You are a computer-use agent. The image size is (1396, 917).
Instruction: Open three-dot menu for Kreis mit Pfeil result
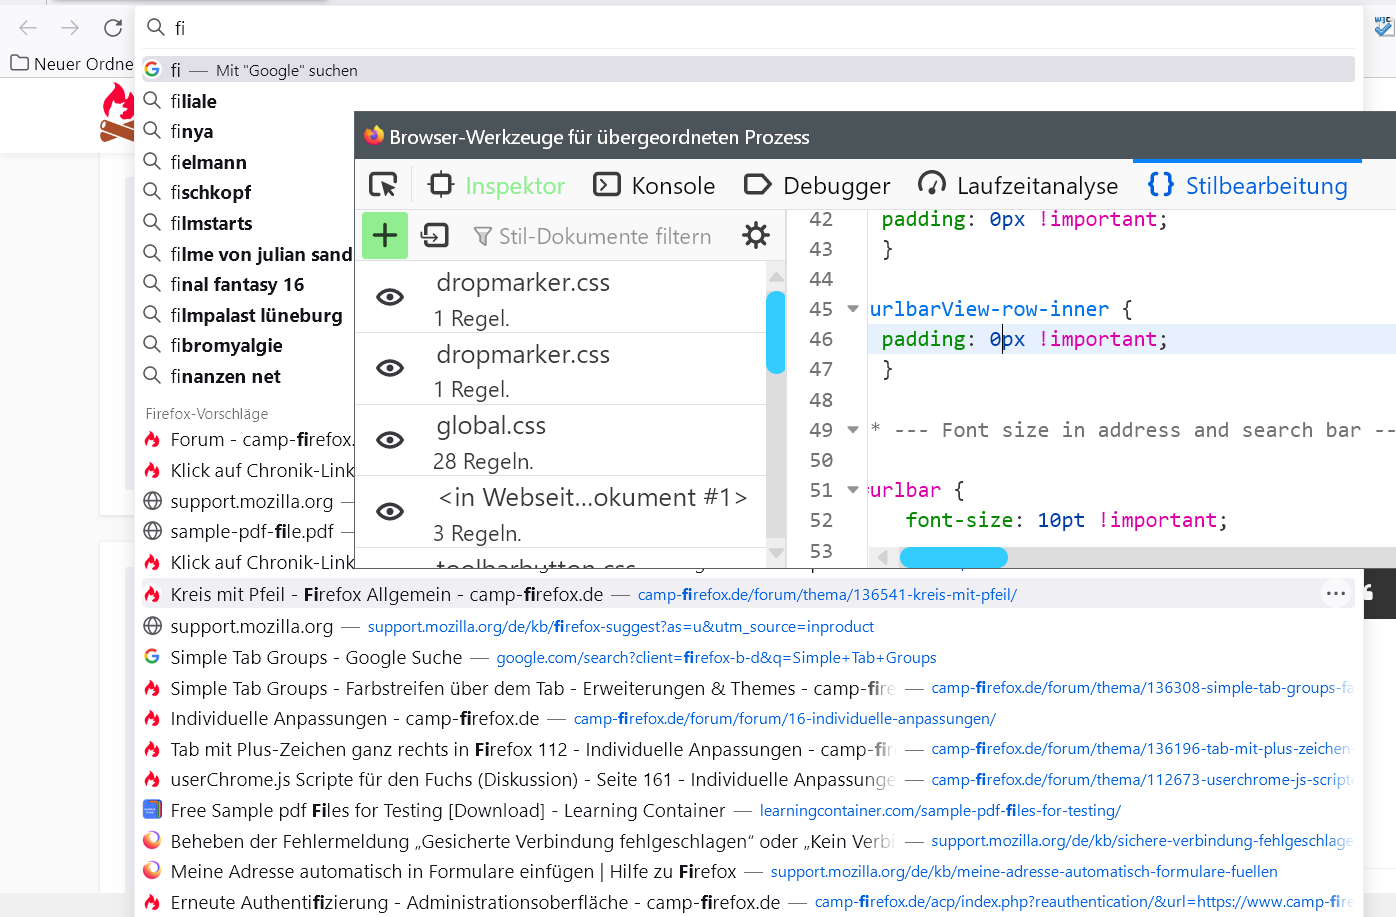1335,594
